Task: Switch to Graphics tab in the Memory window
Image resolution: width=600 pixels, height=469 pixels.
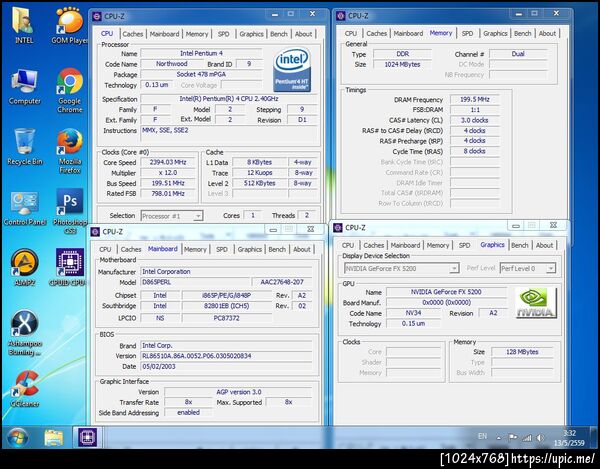Action: point(495,33)
